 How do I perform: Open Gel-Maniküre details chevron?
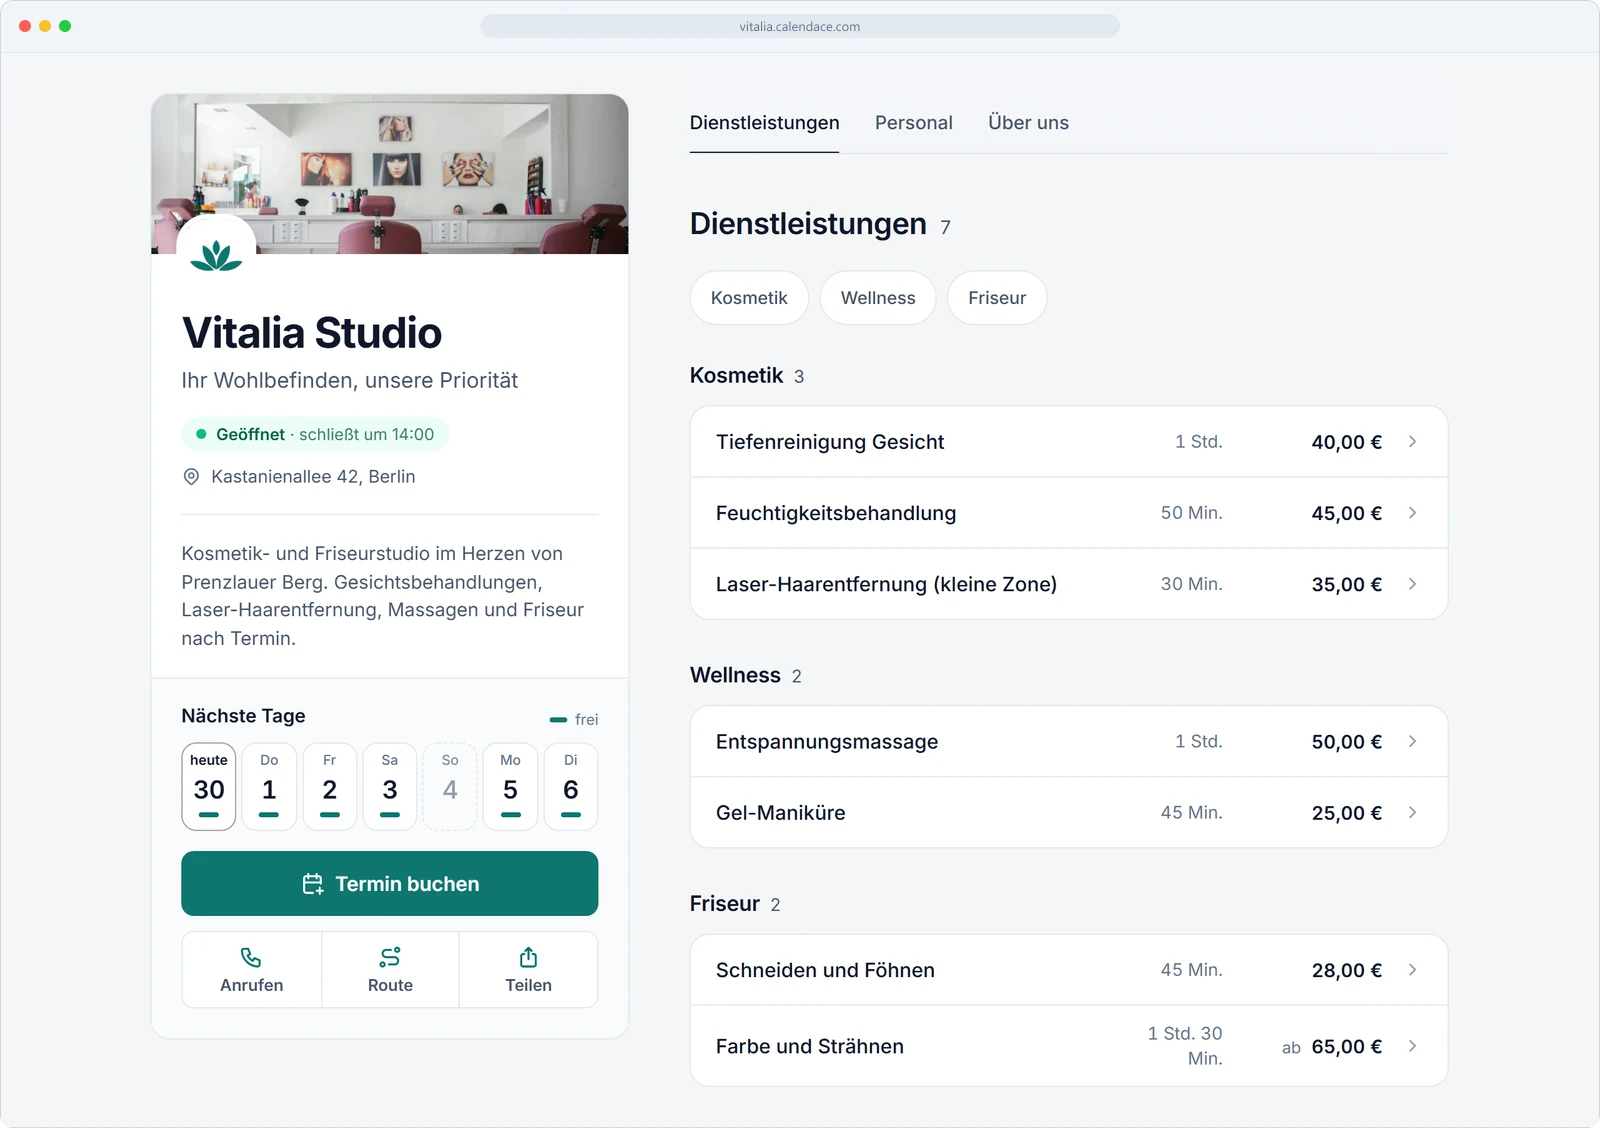tap(1412, 813)
